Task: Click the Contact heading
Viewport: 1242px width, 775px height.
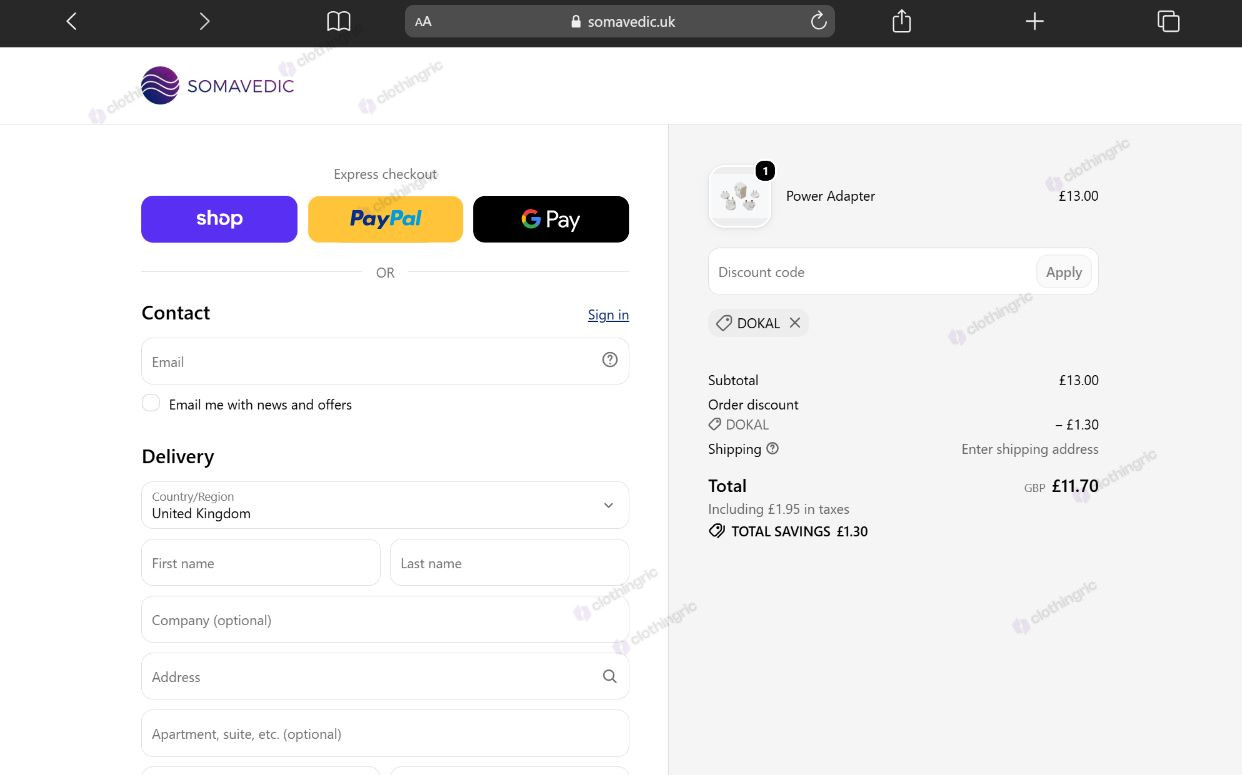Action: [x=176, y=313]
